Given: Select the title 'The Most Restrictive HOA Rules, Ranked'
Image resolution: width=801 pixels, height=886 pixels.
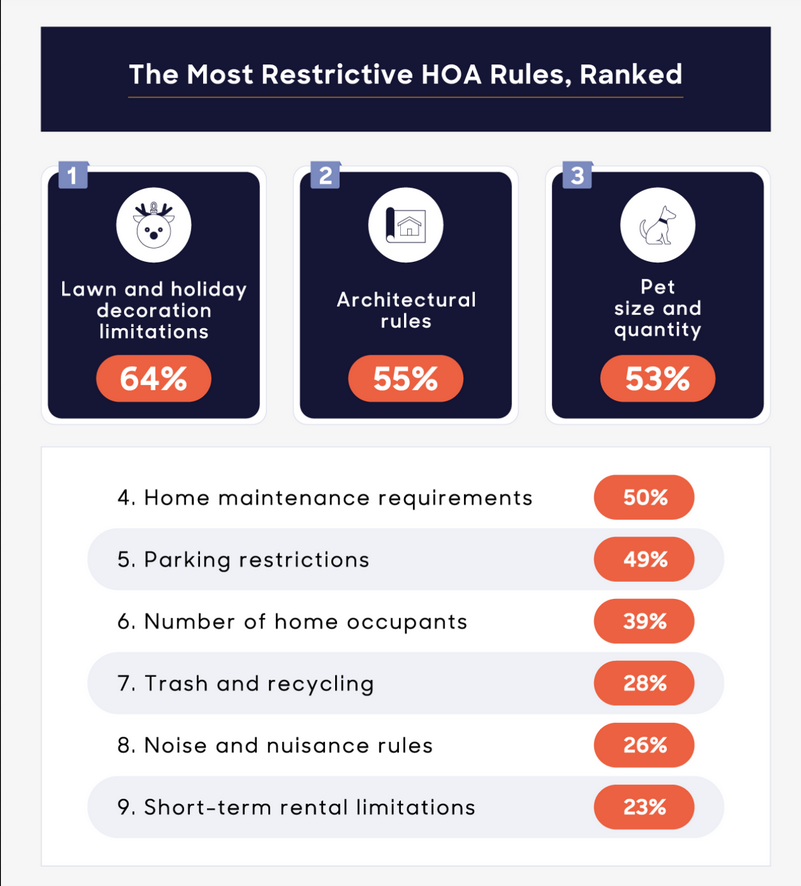Looking at the screenshot, I should [x=405, y=74].
